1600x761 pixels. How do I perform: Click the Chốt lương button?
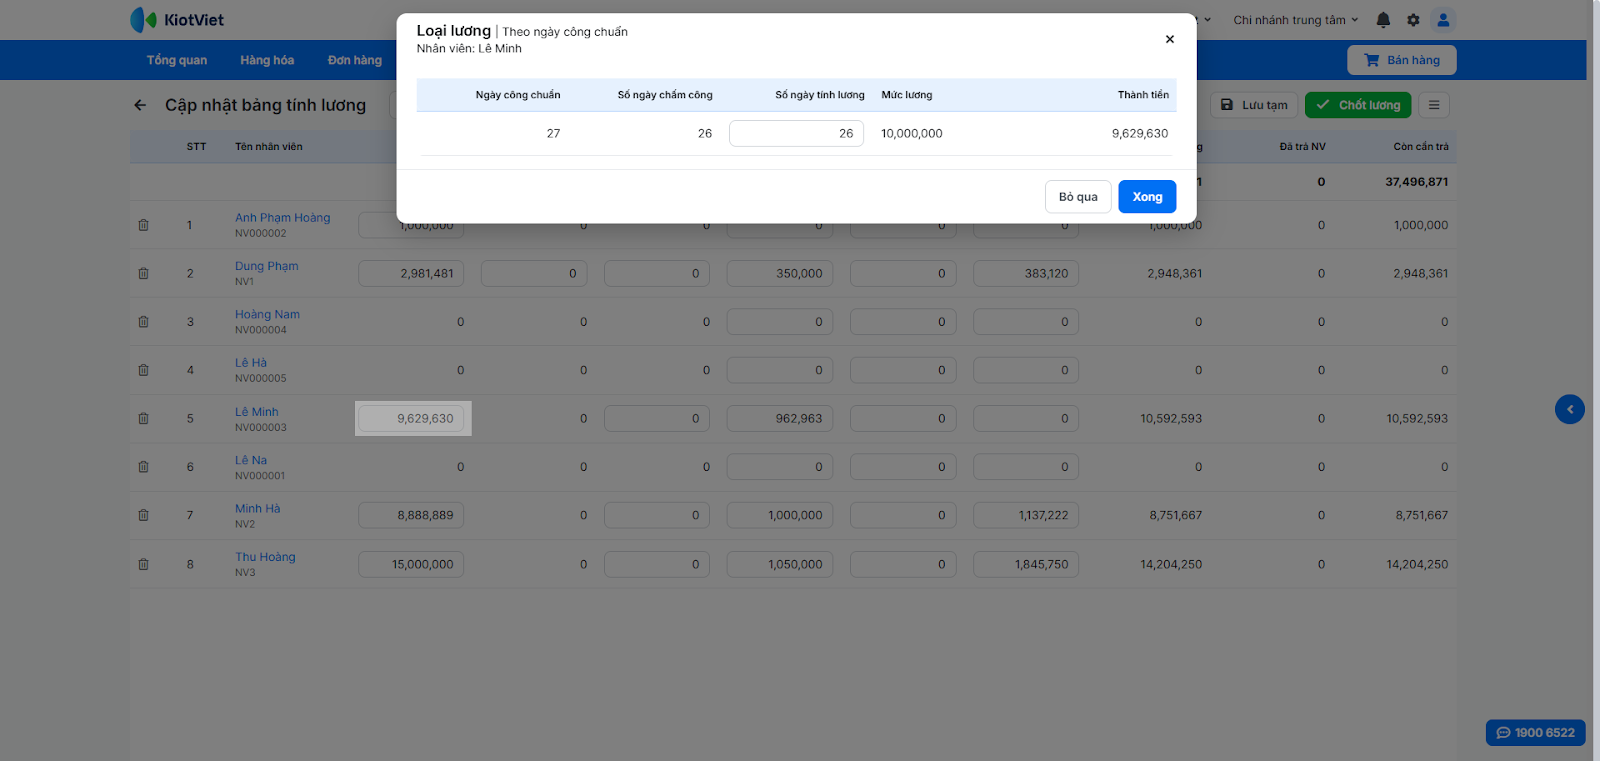tap(1357, 105)
